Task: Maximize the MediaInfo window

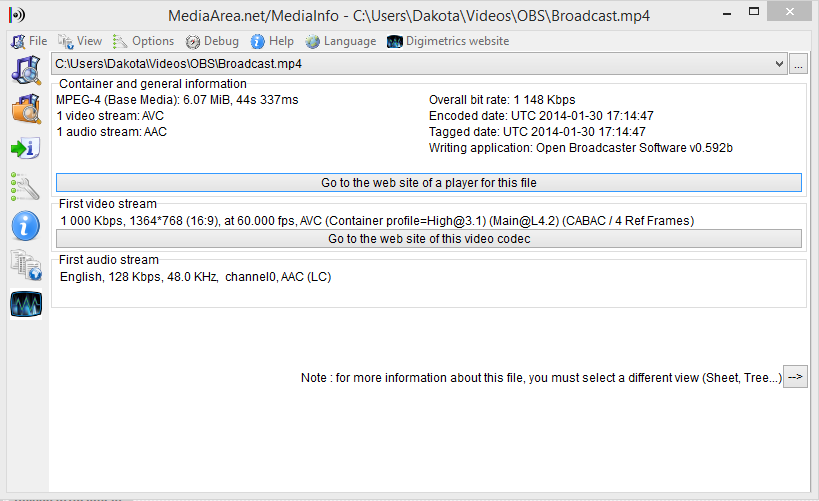Action: click(x=754, y=11)
